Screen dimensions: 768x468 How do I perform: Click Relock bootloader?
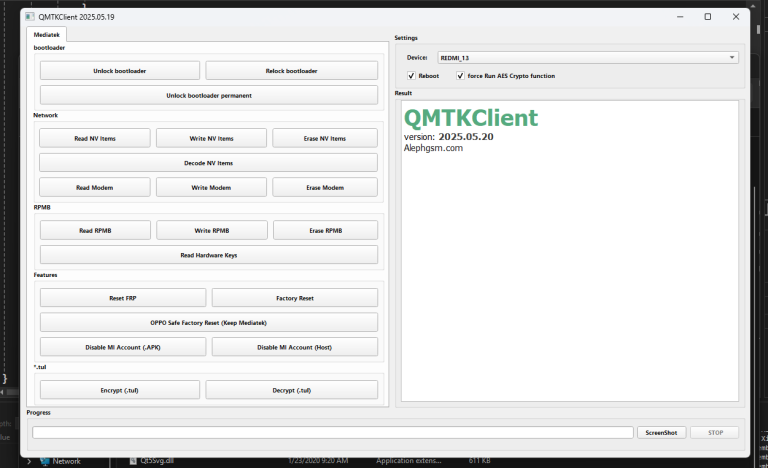(291, 71)
